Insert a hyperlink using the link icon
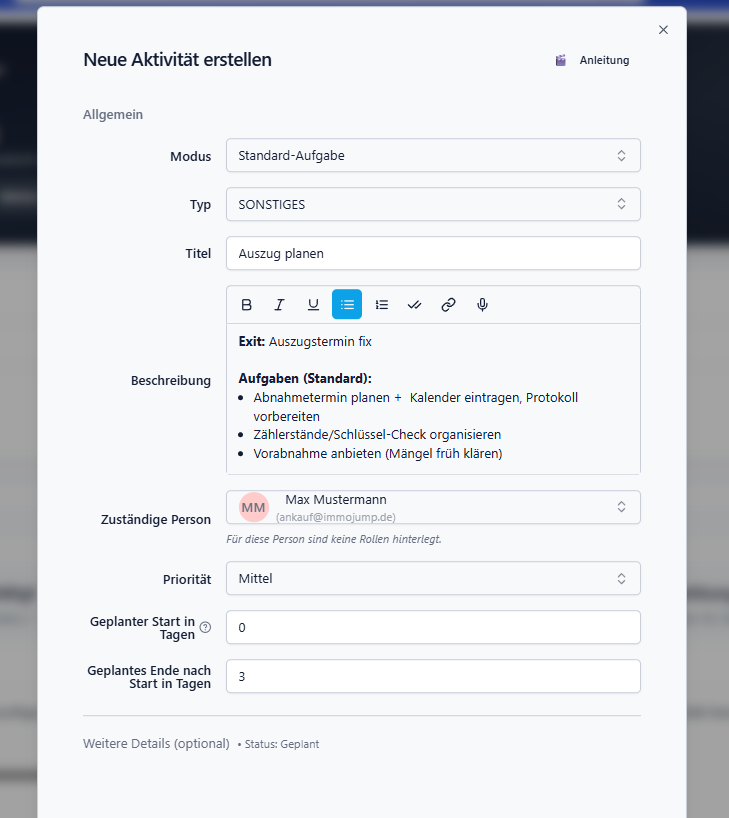Image resolution: width=729 pixels, height=818 pixels. click(448, 305)
